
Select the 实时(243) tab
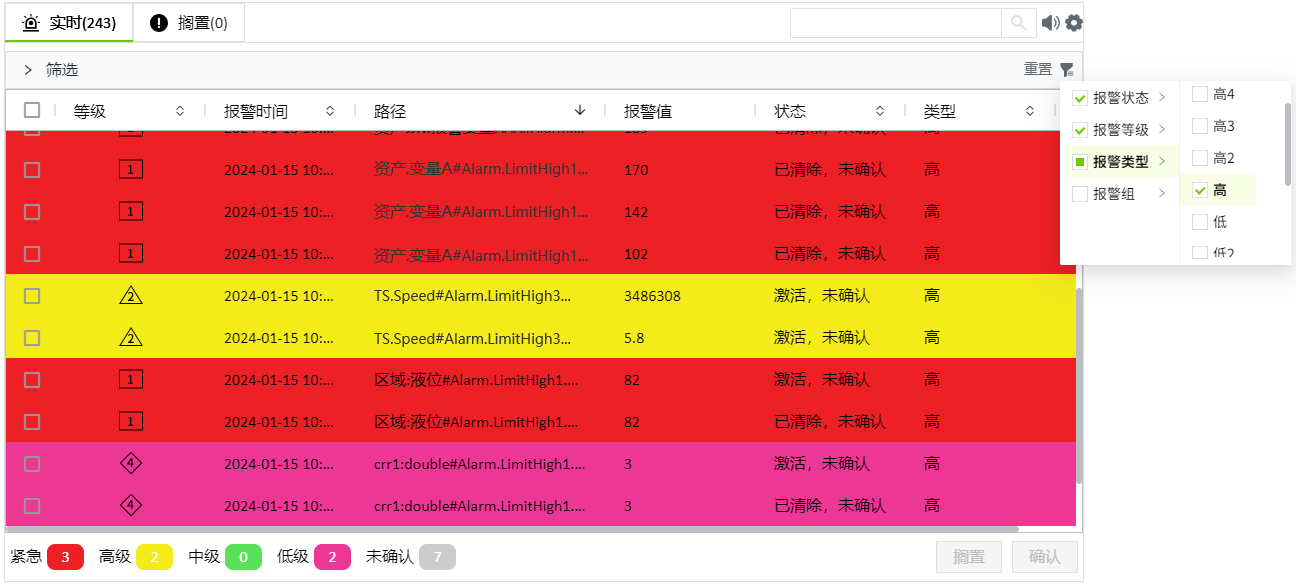pos(69,23)
